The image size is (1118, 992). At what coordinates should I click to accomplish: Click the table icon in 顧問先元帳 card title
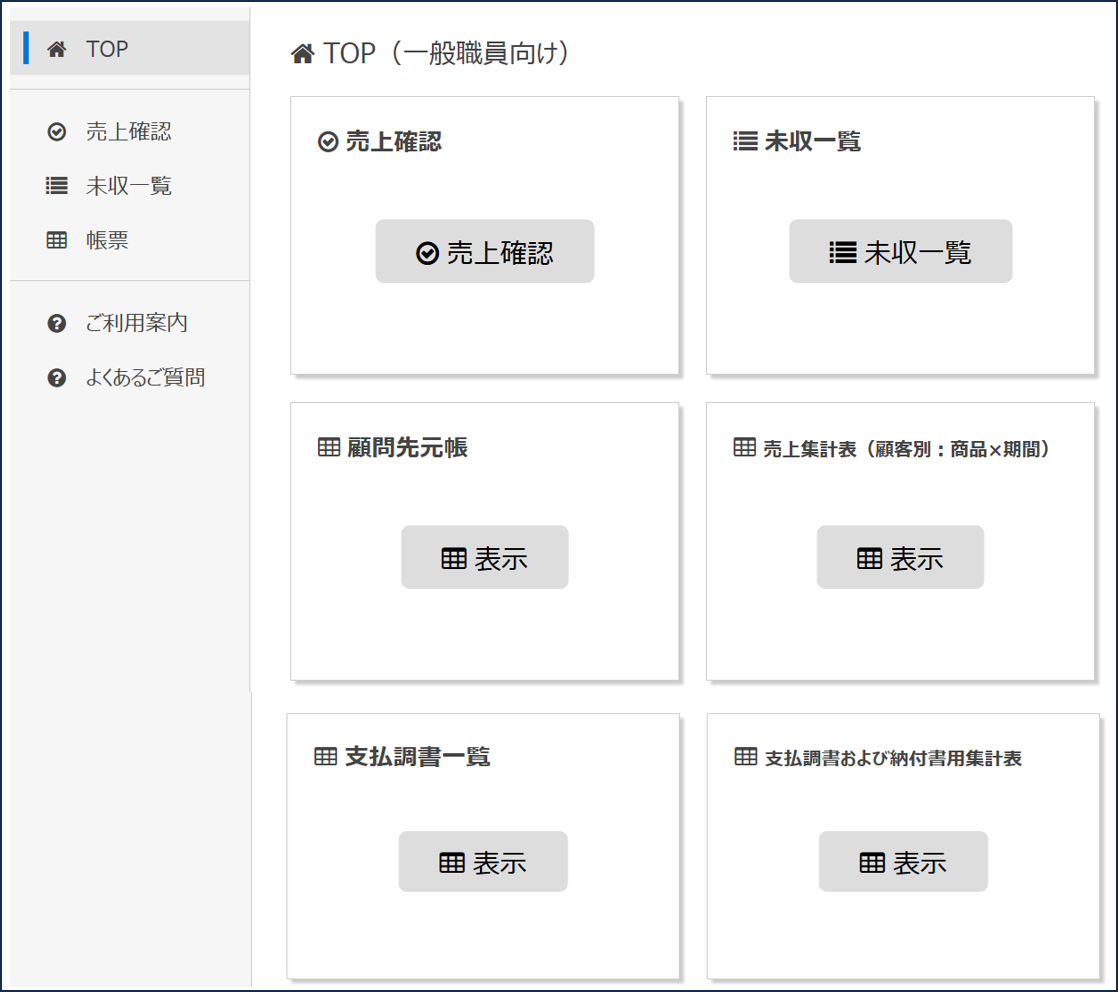tap(328, 448)
